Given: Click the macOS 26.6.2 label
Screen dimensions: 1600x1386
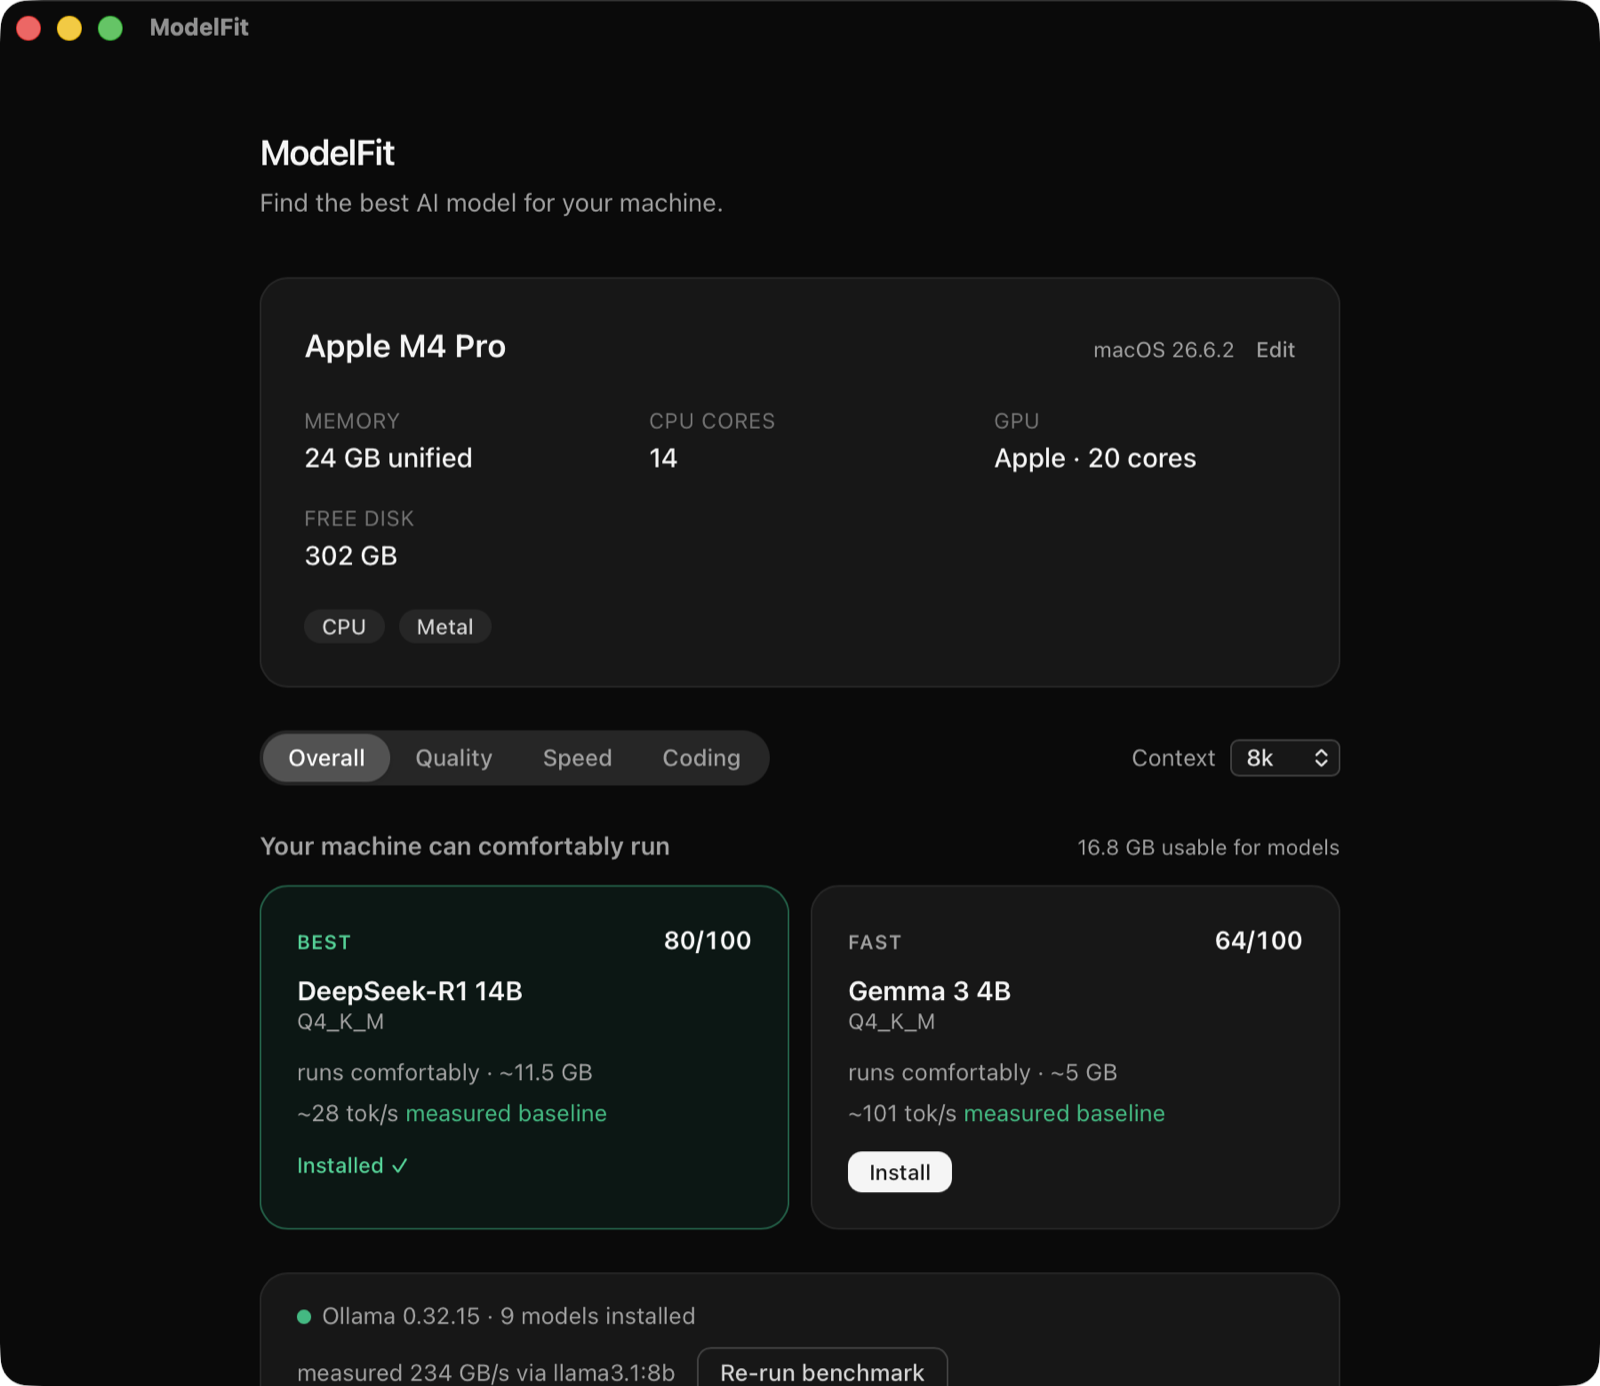Looking at the screenshot, I should (1163, 350).
